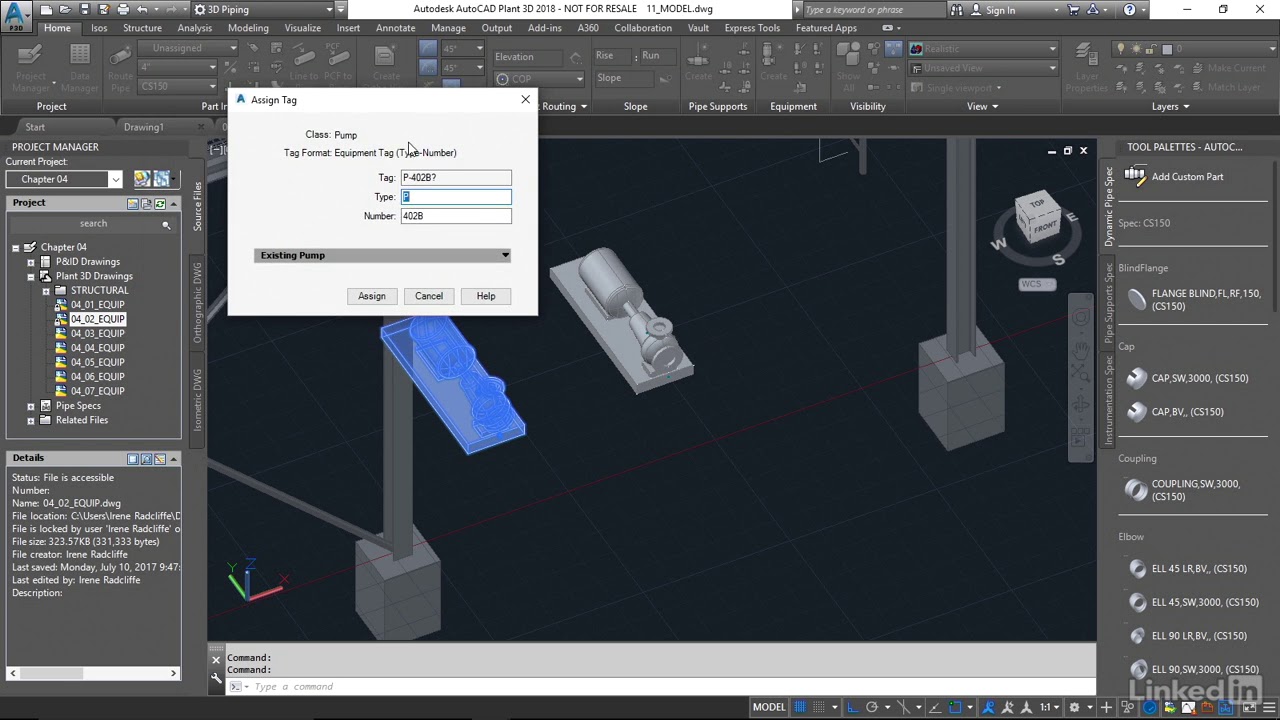Collapse the Details panel arrow
Viewport: 1280px width, 720px height.
173,459
